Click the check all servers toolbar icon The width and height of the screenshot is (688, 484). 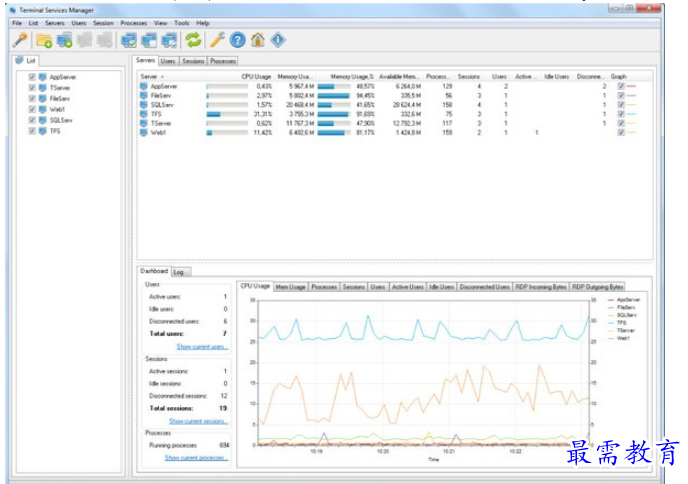click(x=129, y=40)
